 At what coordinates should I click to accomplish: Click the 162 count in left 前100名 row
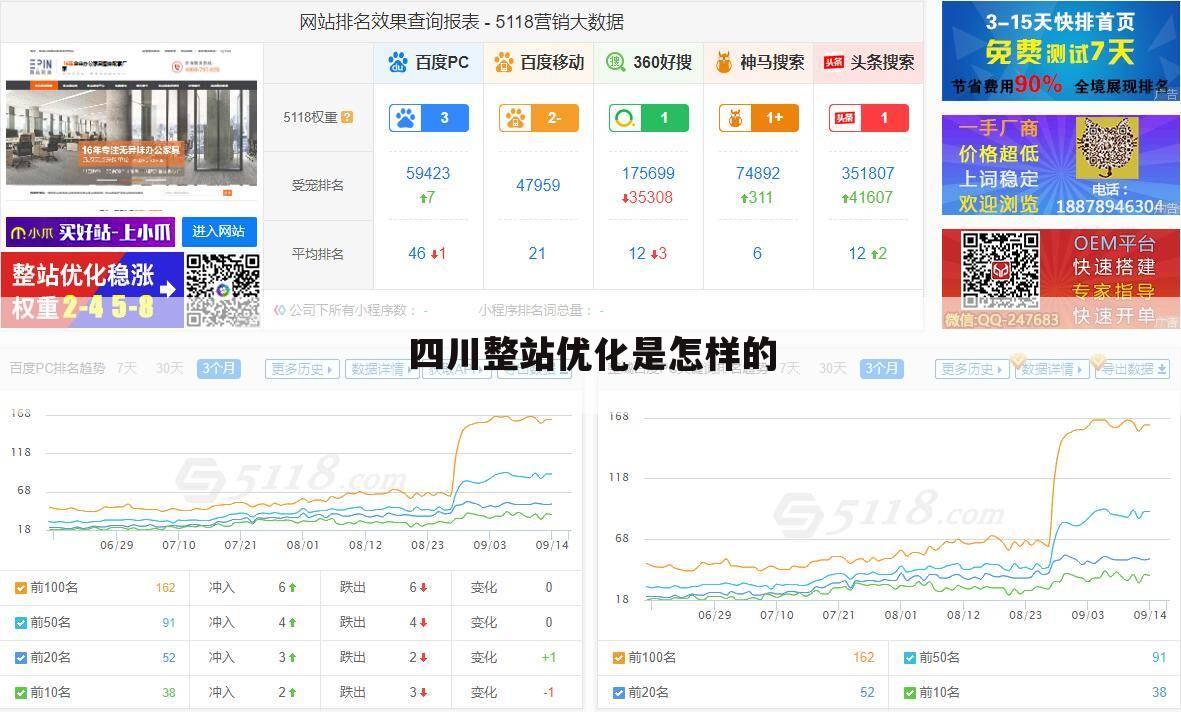click(165, 588)
